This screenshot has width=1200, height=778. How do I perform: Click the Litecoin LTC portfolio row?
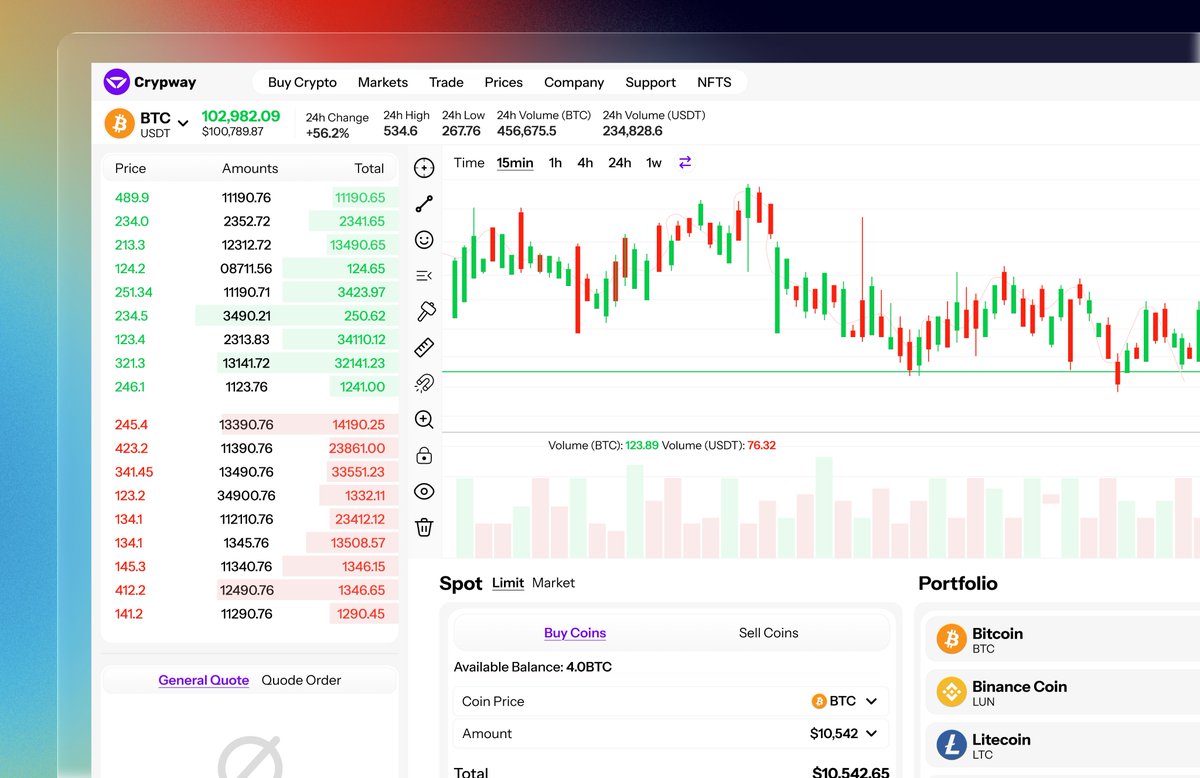coord(1063,746)
